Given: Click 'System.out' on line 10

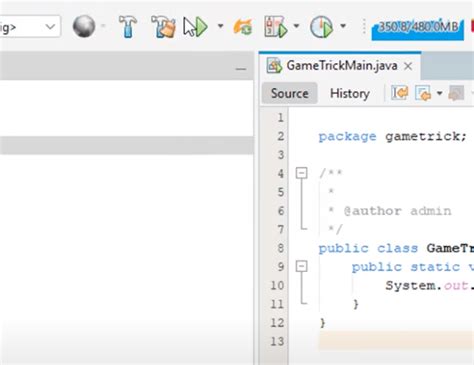Looking at the screenshot, I should click(x=427, y=286).
